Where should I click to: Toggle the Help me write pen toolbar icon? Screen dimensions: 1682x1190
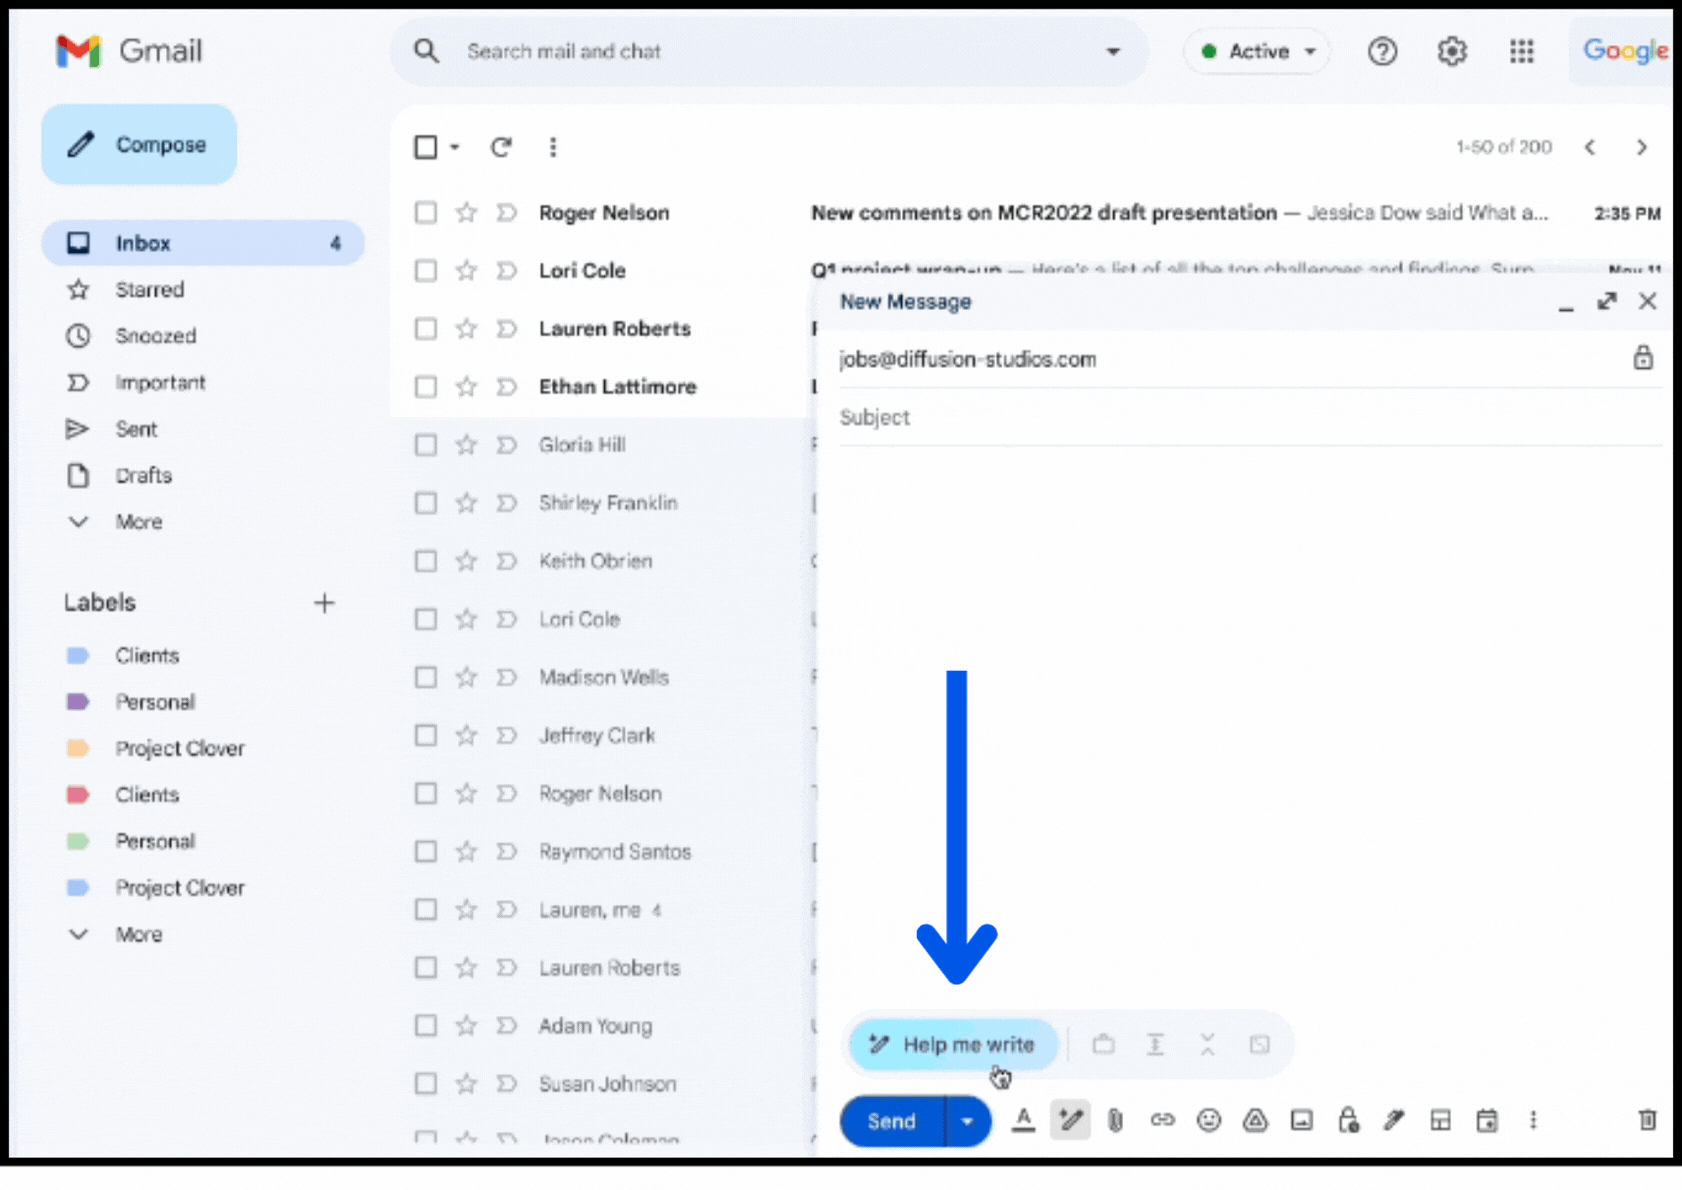pyautogui.click(x=1070, y=1121)
